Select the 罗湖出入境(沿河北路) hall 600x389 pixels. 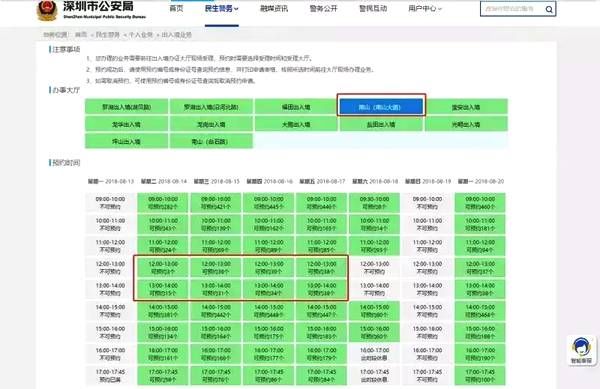(211, 107)
